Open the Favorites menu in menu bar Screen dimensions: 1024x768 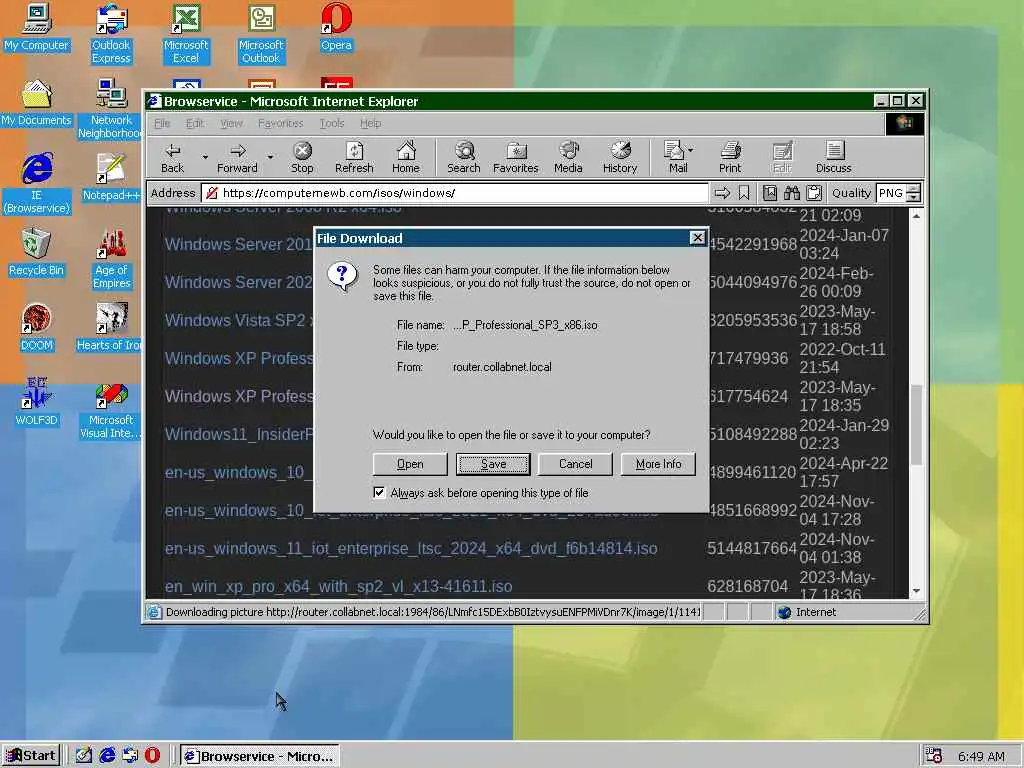pyautogui.click(x=280, y=123)
